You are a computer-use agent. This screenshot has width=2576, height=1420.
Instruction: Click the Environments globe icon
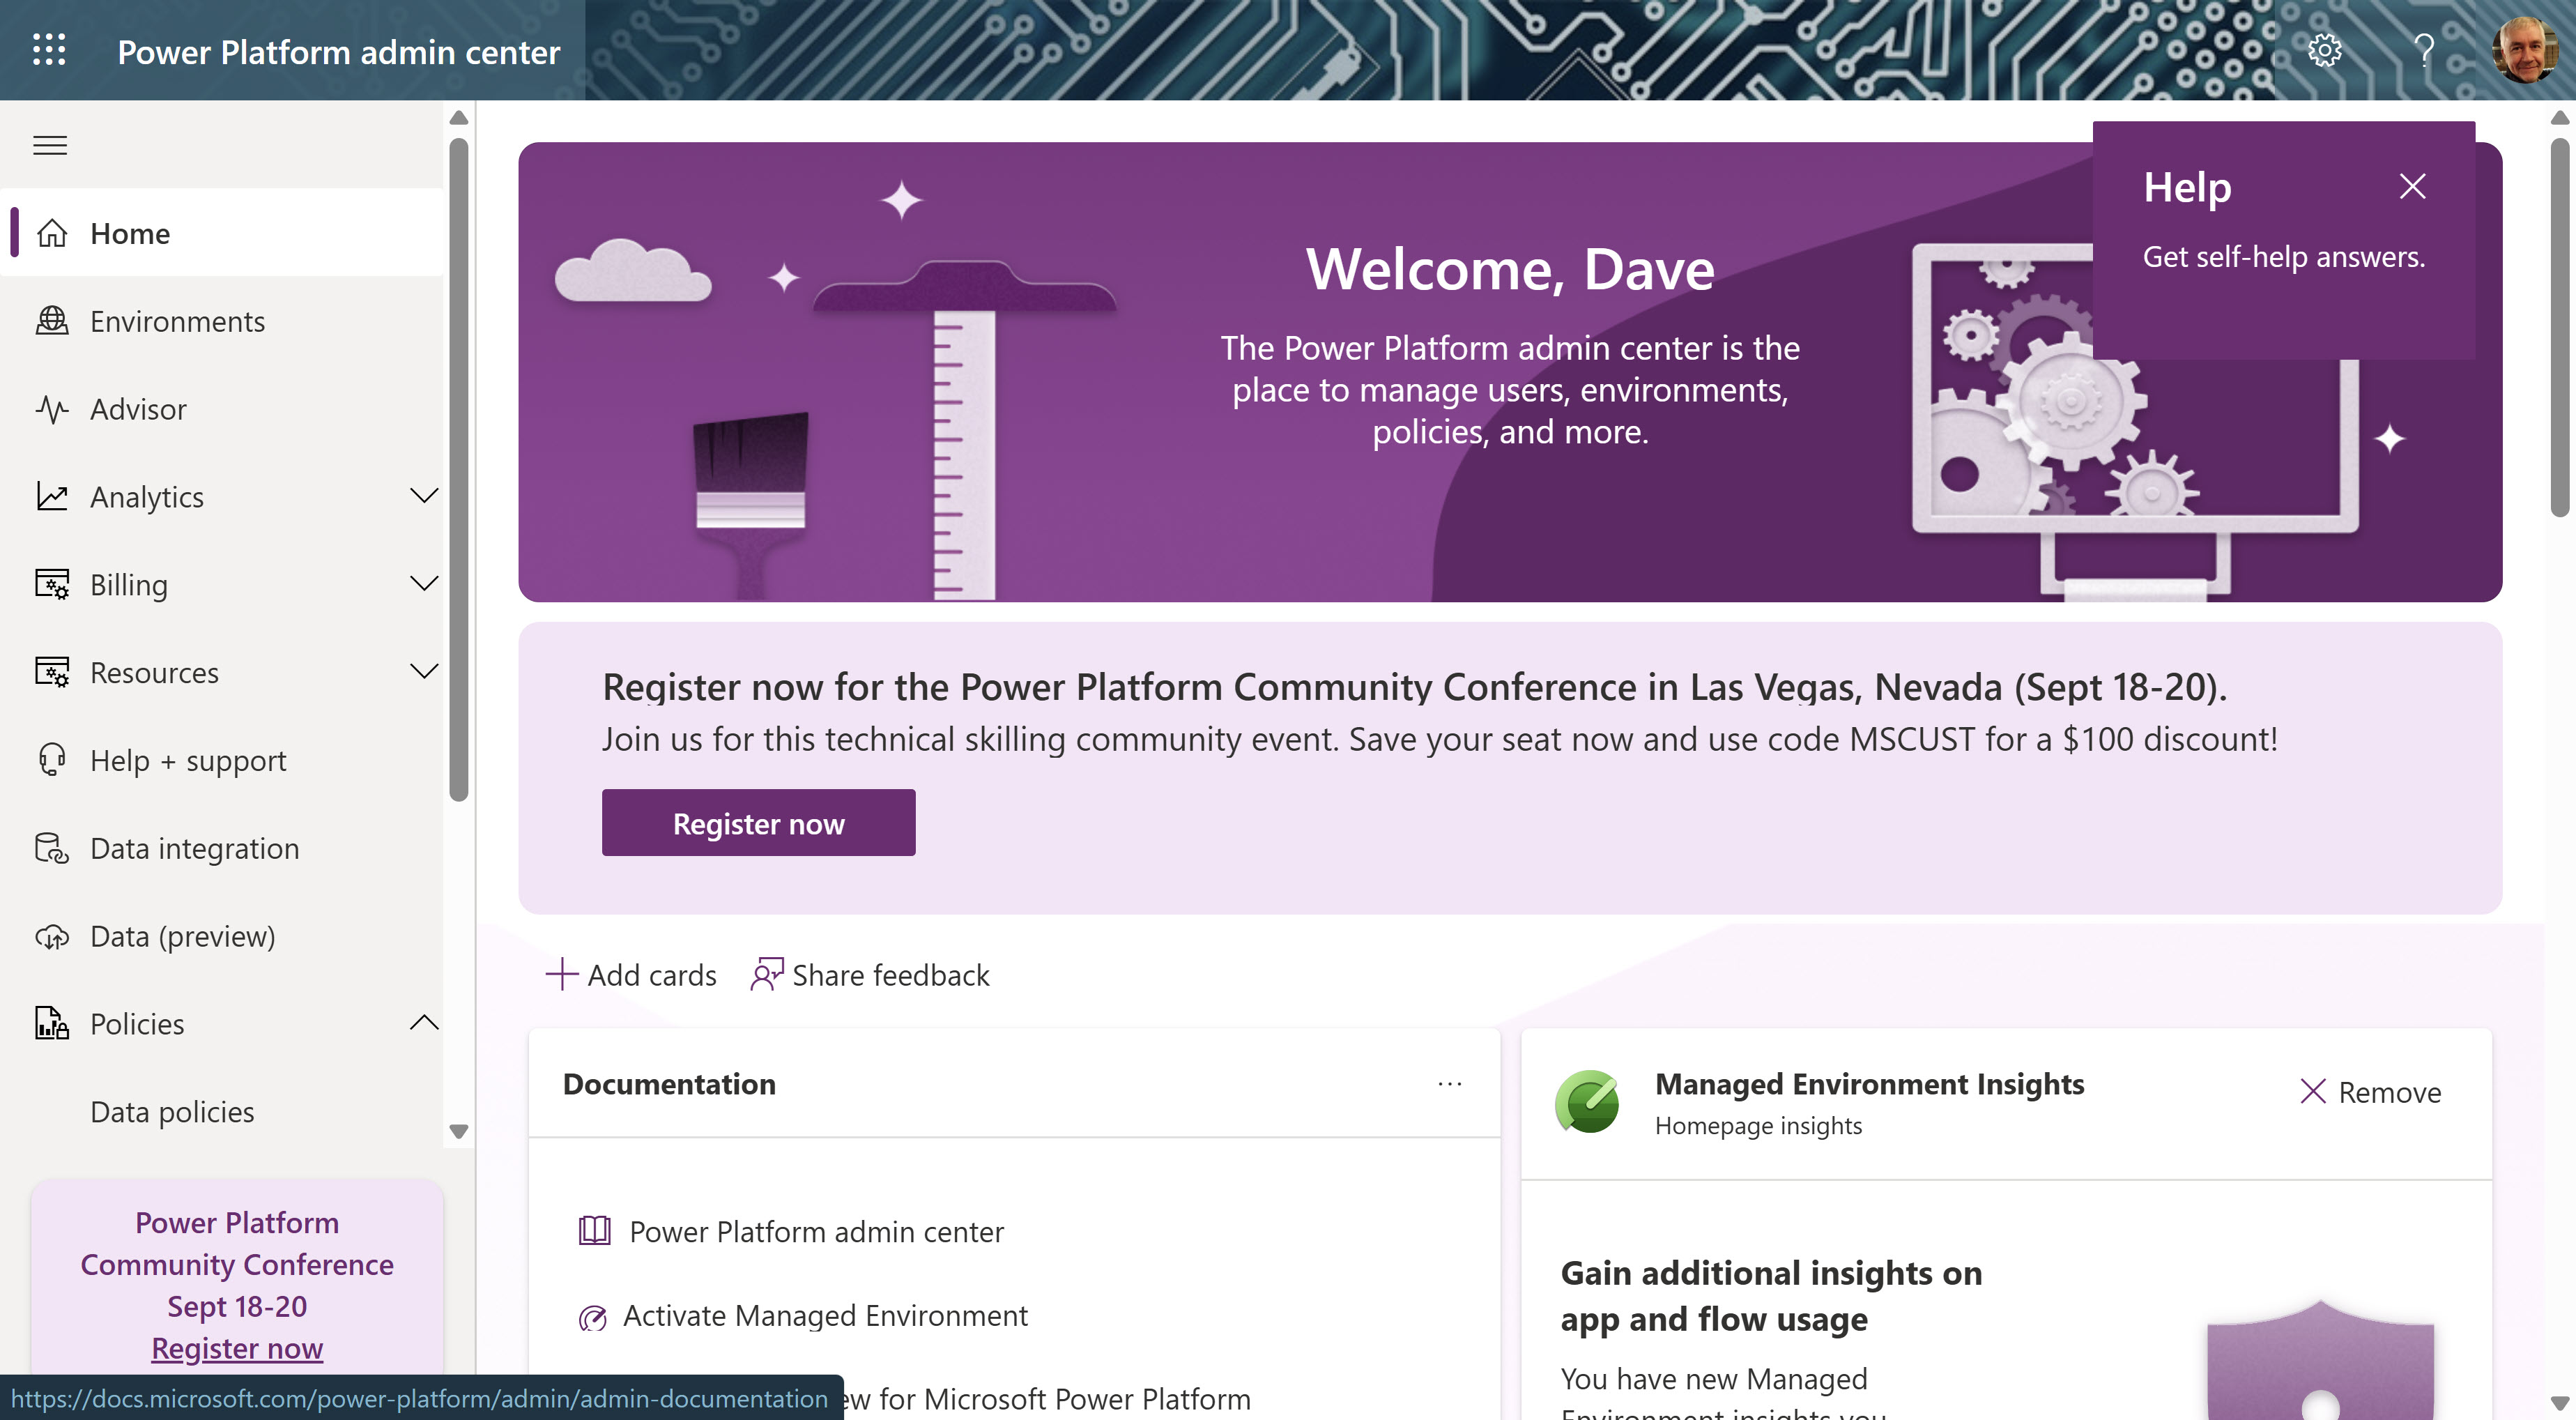(52, 321)
